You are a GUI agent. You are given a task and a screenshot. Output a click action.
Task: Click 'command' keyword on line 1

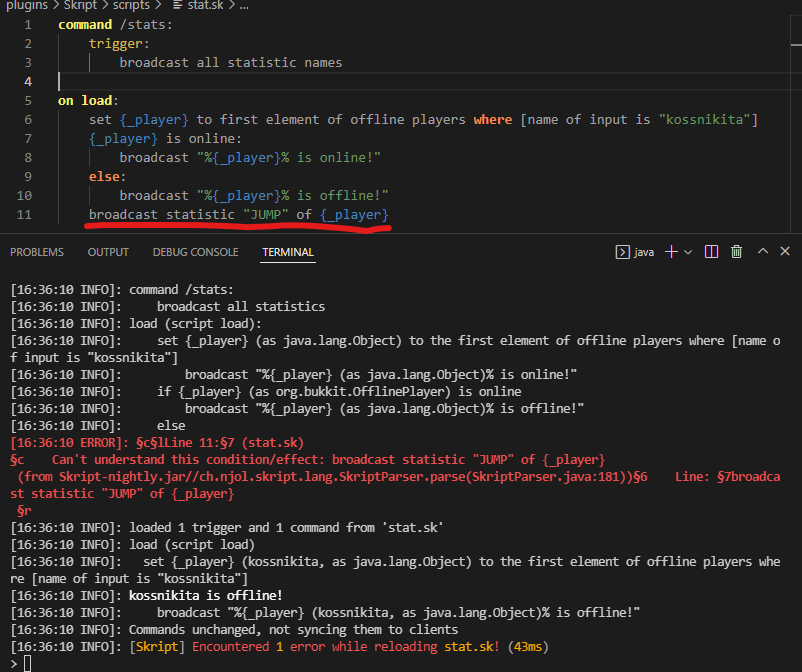click(x=85, y=25)
